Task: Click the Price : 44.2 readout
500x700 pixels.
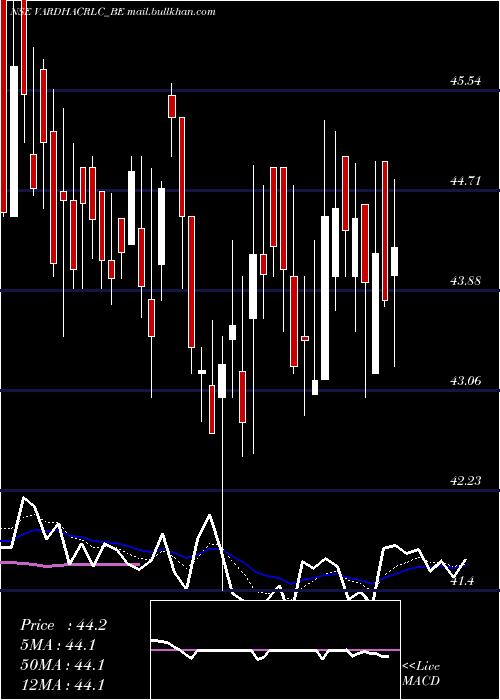Action: click(63, 625)
